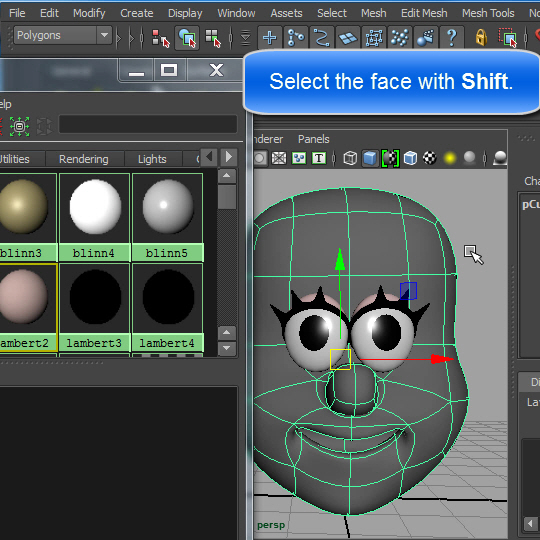Screen dimensions: 540x540
Task: Click Select by component type icon
Action: (213, 38)
